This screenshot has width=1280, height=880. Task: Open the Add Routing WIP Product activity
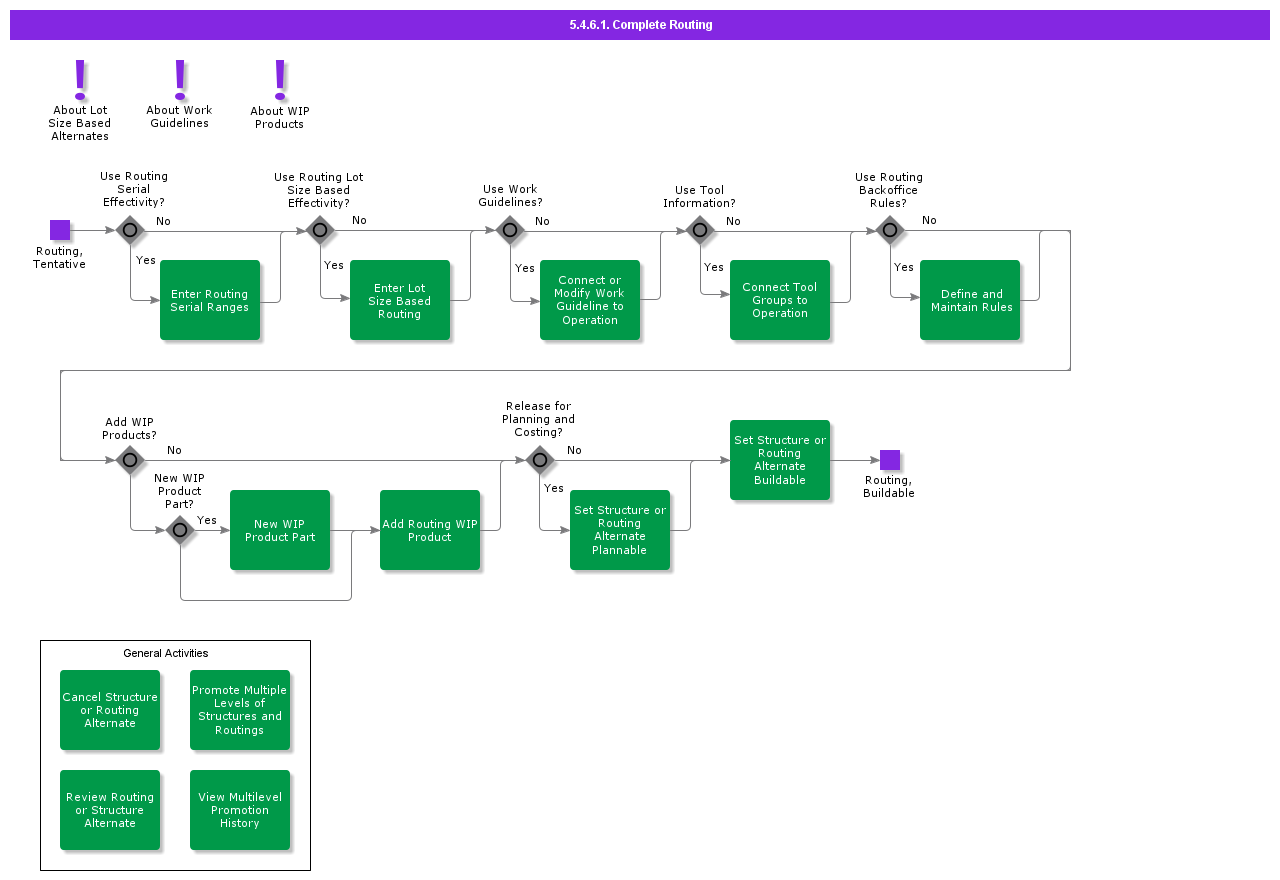point(430,530)
